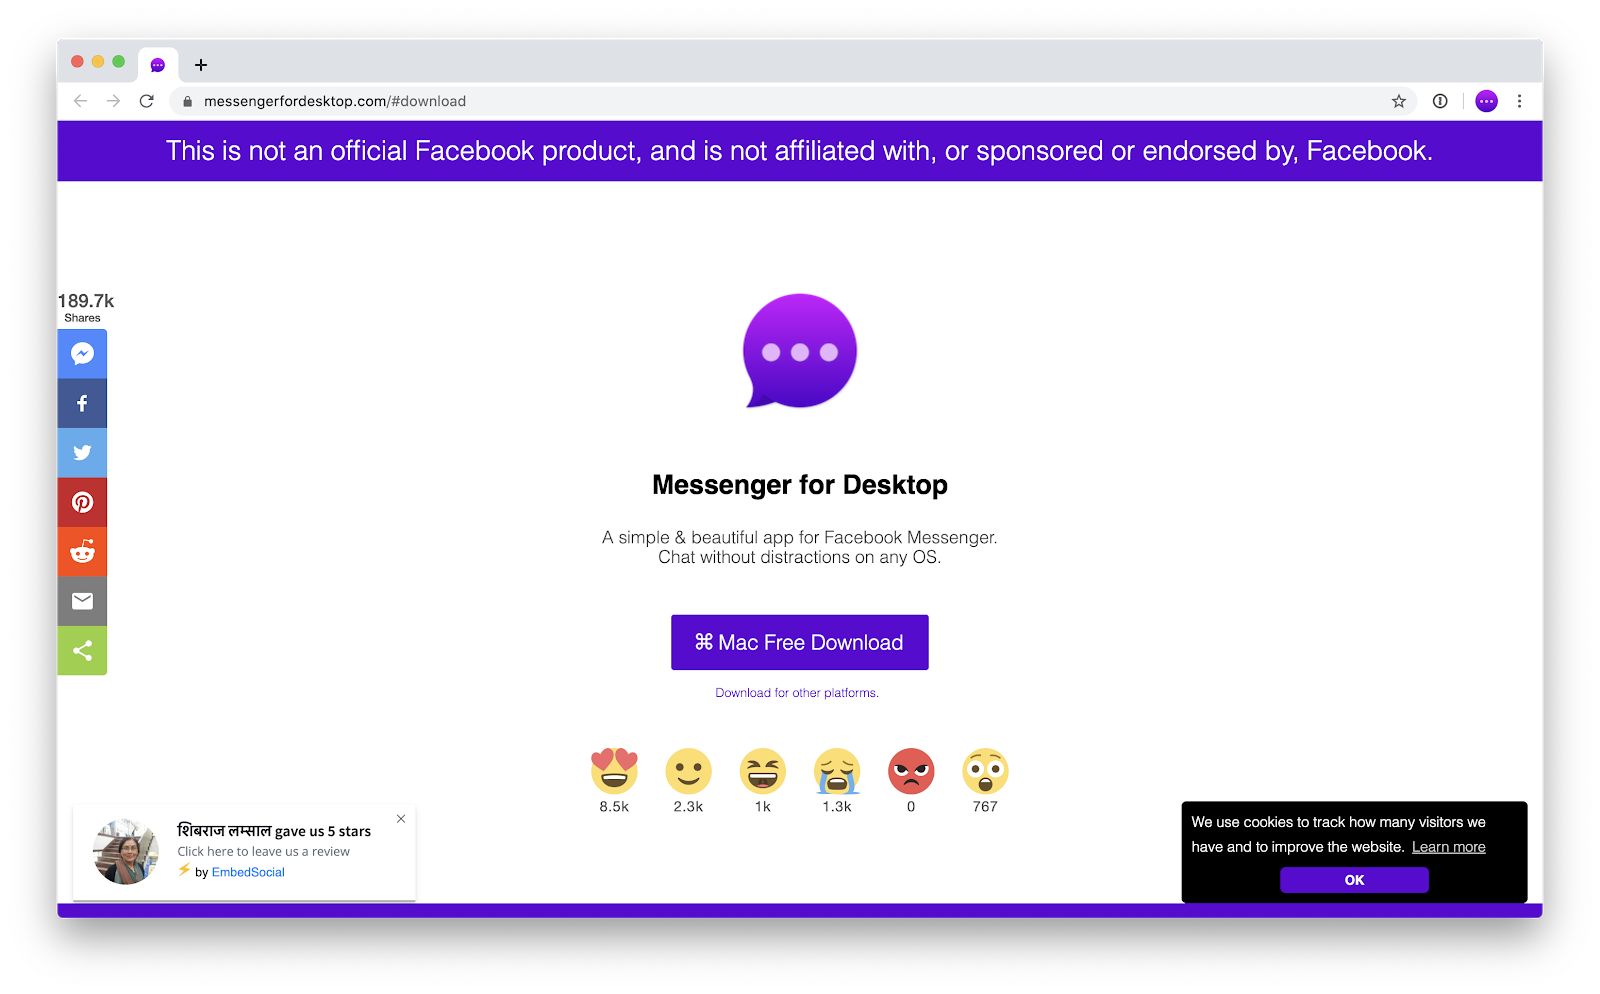Open Chrome three-dot menu
1600x994 pixels.
1519,101
